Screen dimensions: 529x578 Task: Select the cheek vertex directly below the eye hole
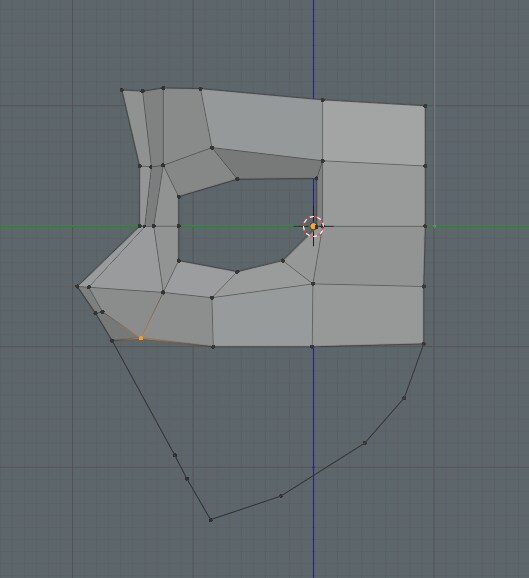click(212, 297)
